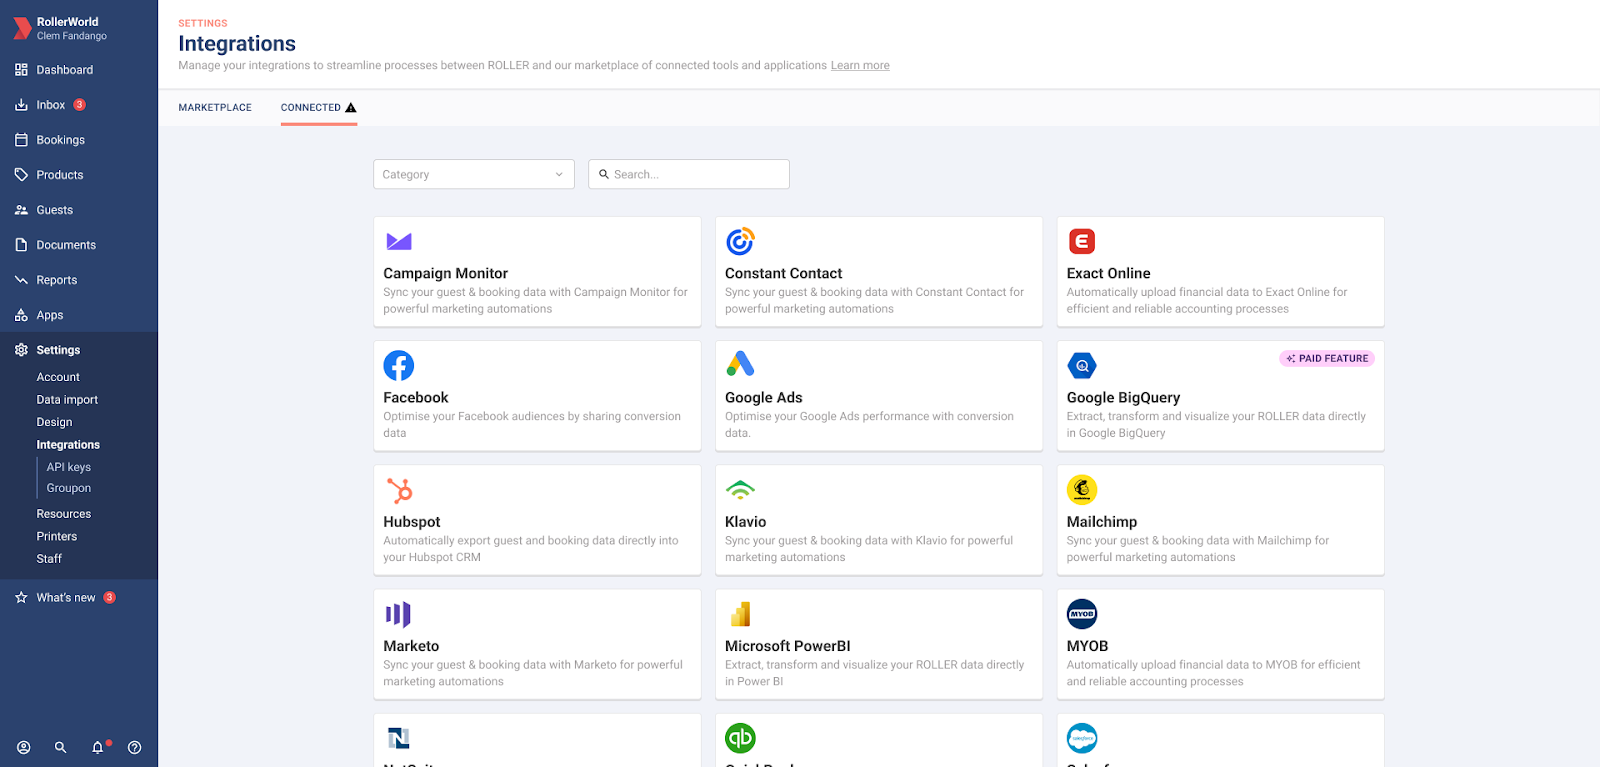Open the Microsoft PowerBI card title
Image resolution: width=1600 pixels, height=767 pixels.
click(x=787, y=646)
